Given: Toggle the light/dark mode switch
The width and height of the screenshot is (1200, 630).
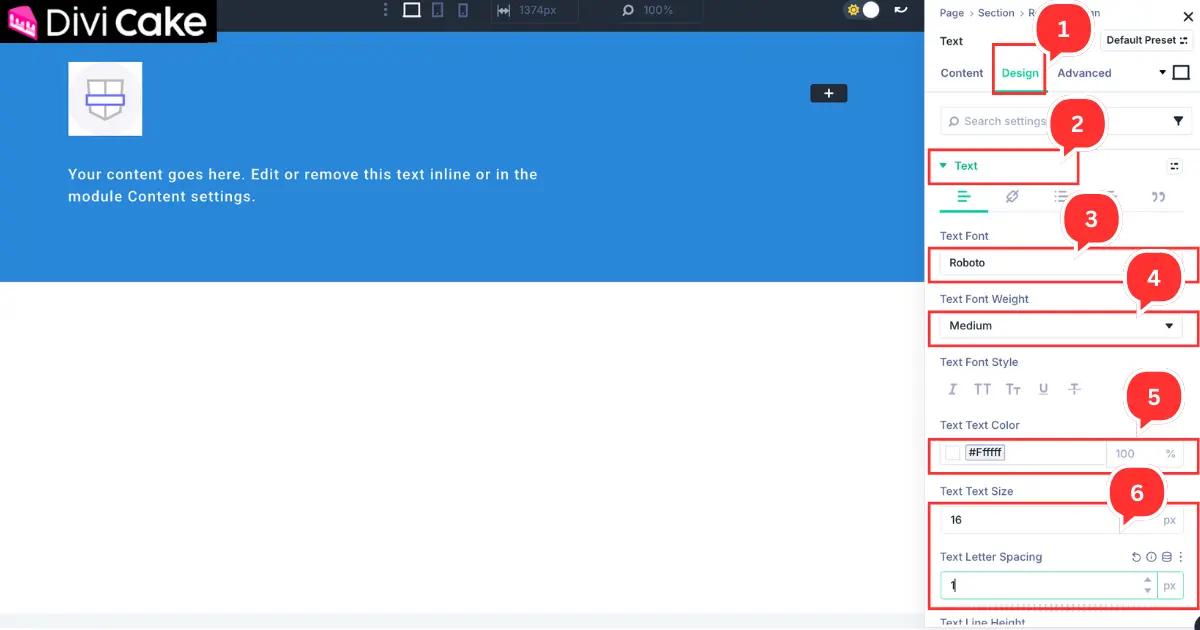Looking at the screenshot, I should click(x=863, y=10).
